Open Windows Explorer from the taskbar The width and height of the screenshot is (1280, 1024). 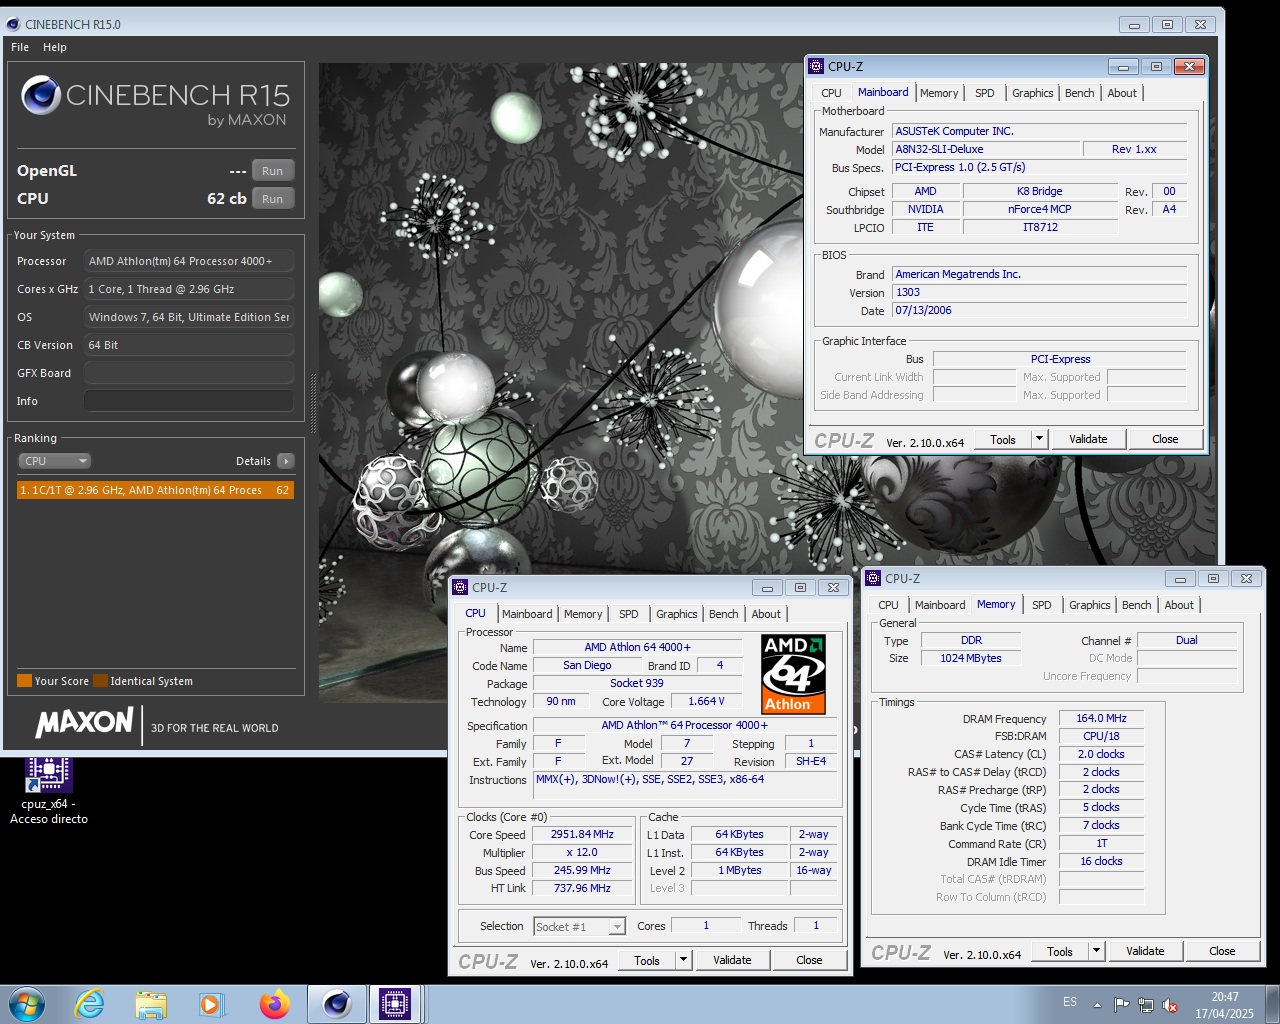(x=151, y=1004)
